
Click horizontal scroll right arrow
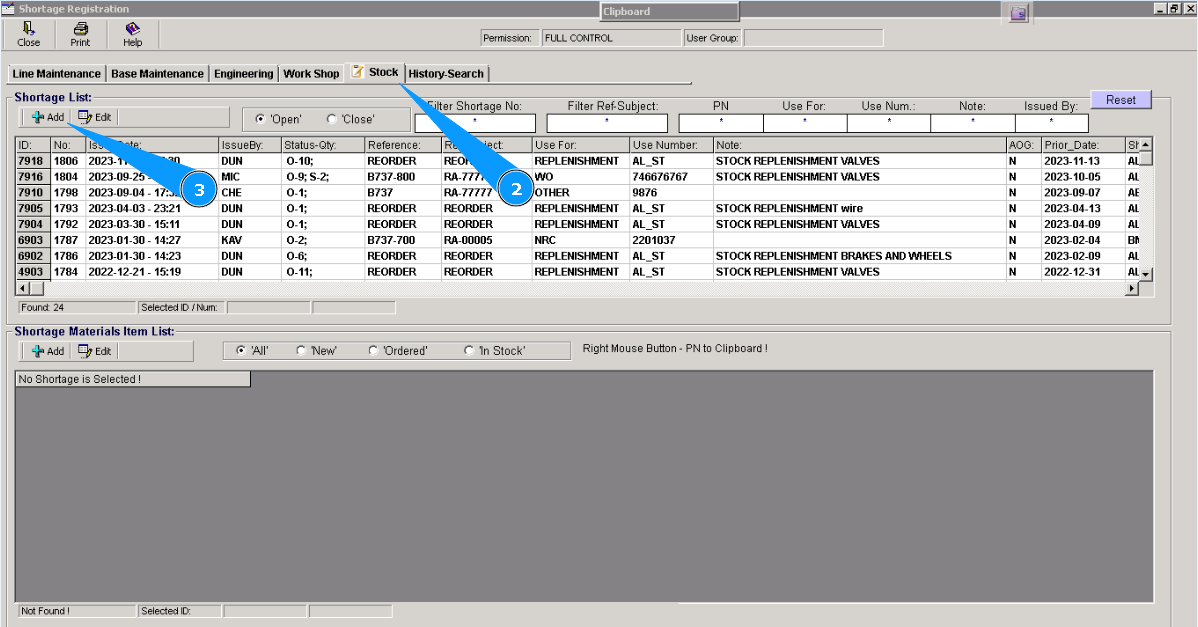[x=1132, y=289]
